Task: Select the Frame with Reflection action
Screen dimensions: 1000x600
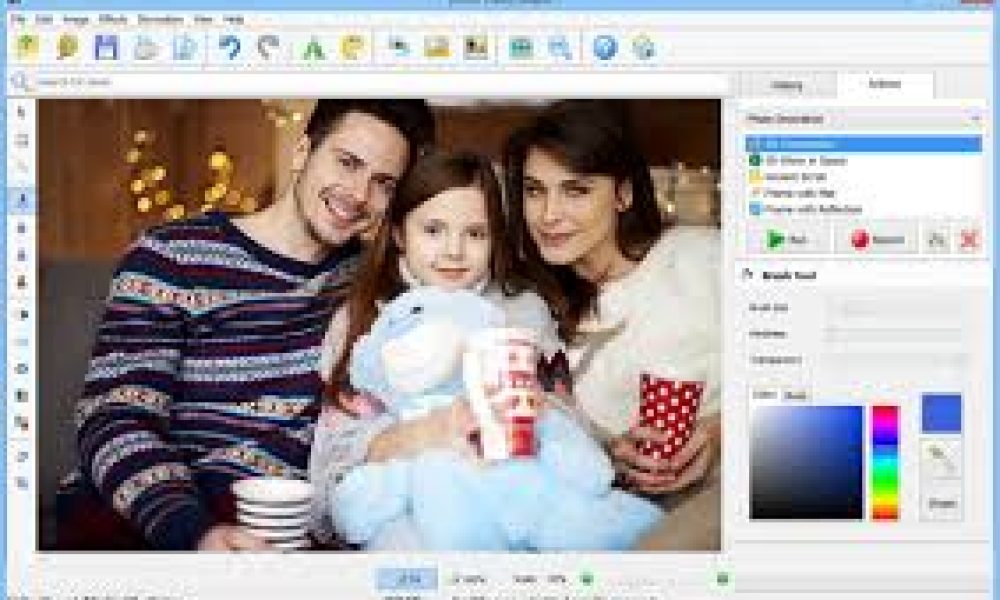Action: [864, 209]
